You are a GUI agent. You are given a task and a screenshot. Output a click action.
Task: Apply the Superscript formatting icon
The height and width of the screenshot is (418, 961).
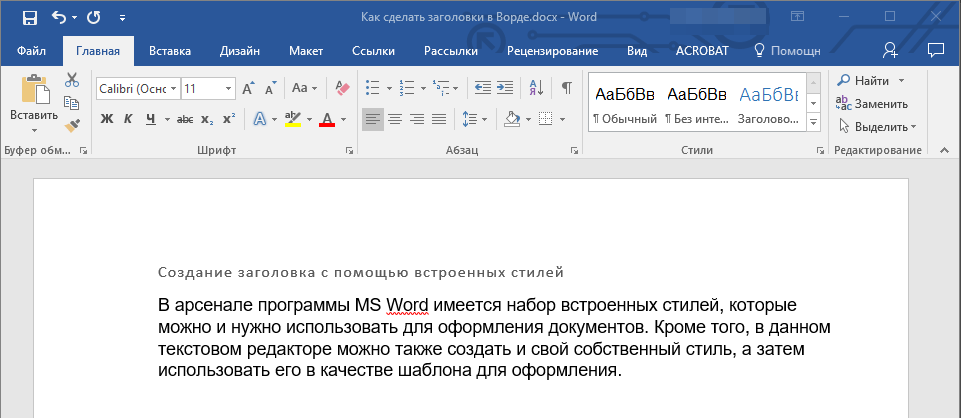[x=229, y=119]
